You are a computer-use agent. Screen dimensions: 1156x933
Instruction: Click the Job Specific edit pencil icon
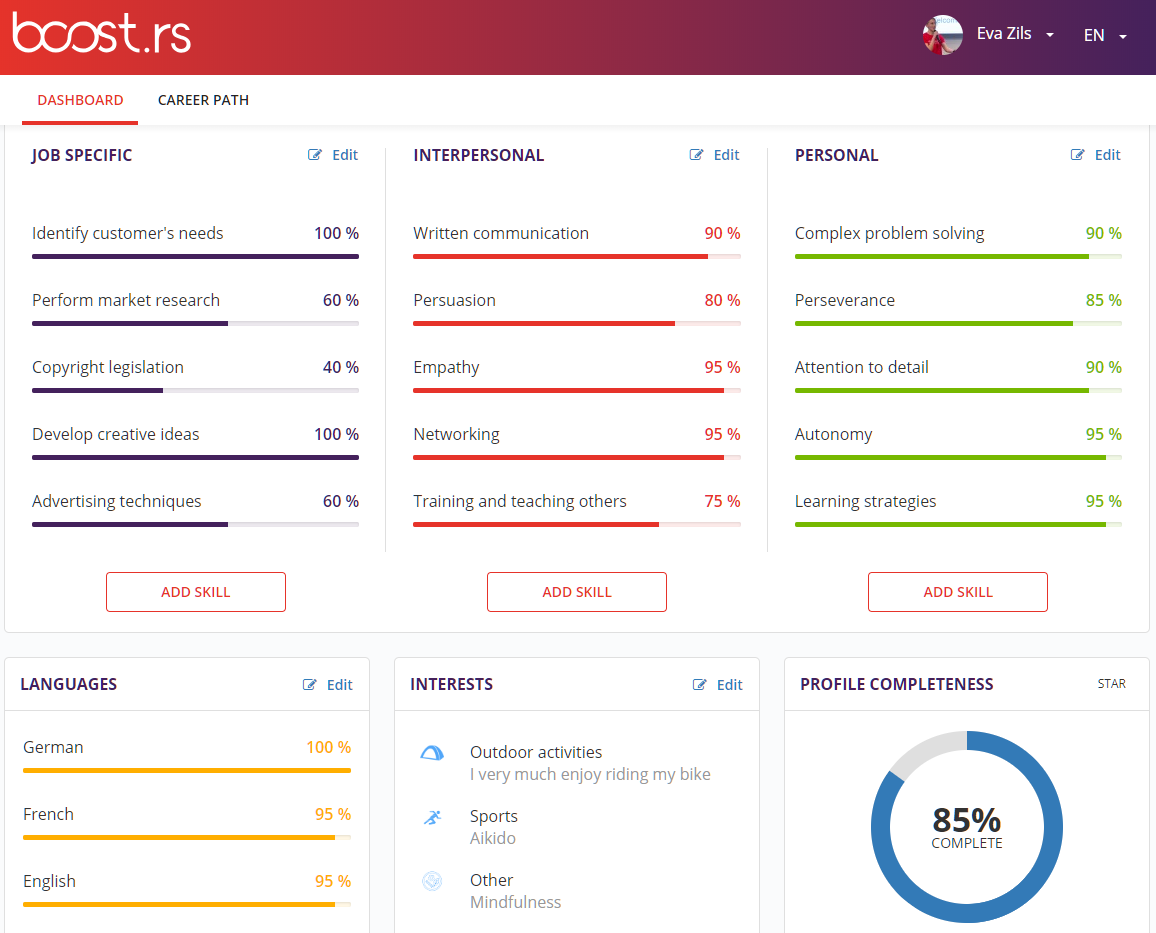(x=316, y=155)
